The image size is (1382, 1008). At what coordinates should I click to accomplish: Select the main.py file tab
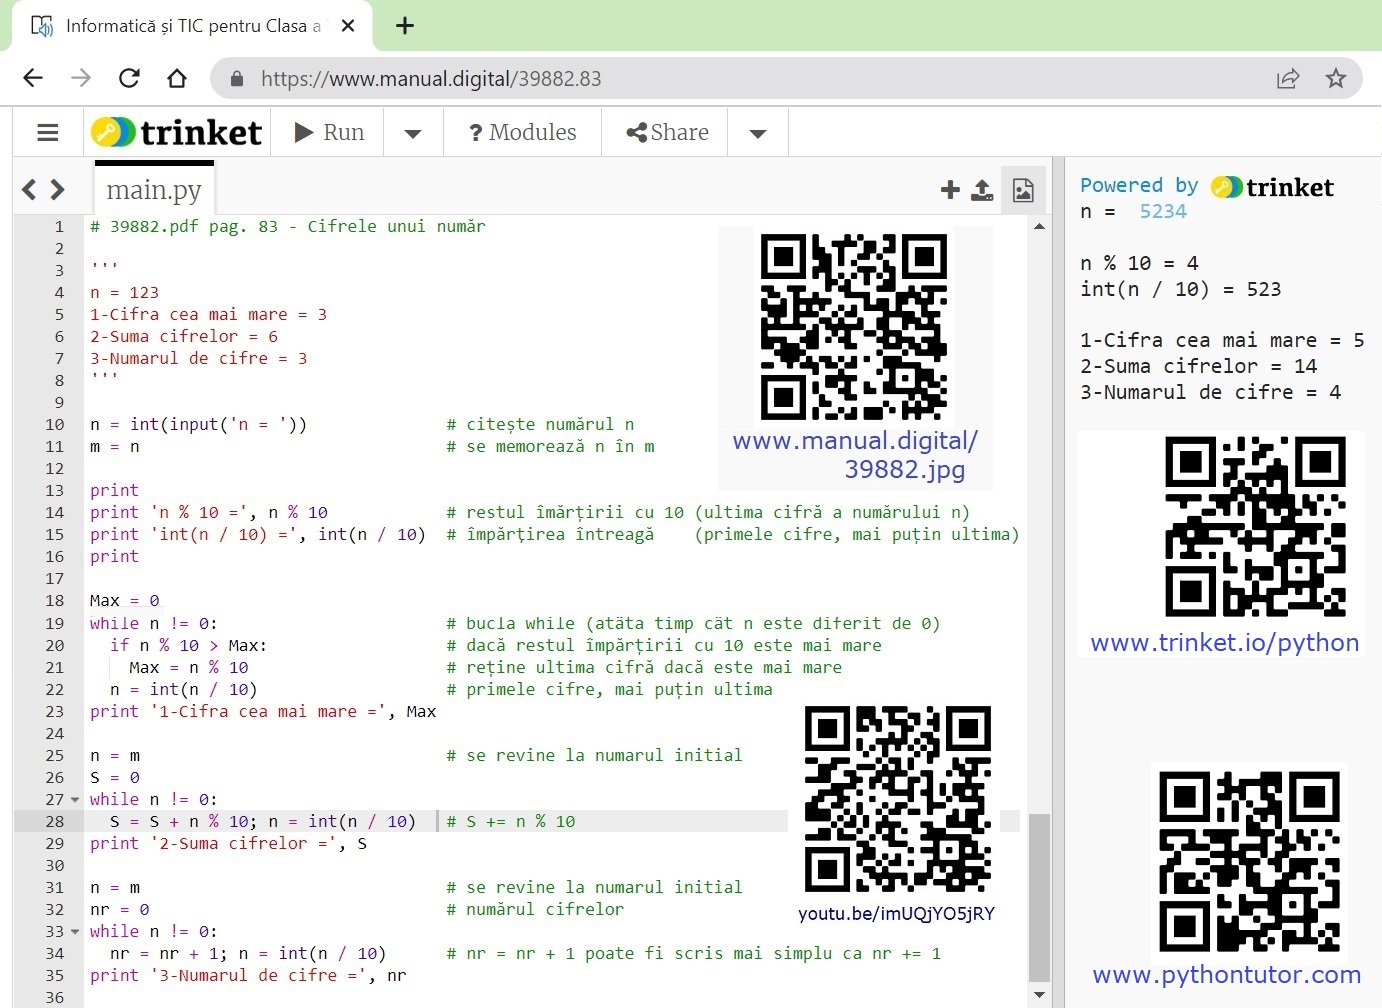coord(154,189)
